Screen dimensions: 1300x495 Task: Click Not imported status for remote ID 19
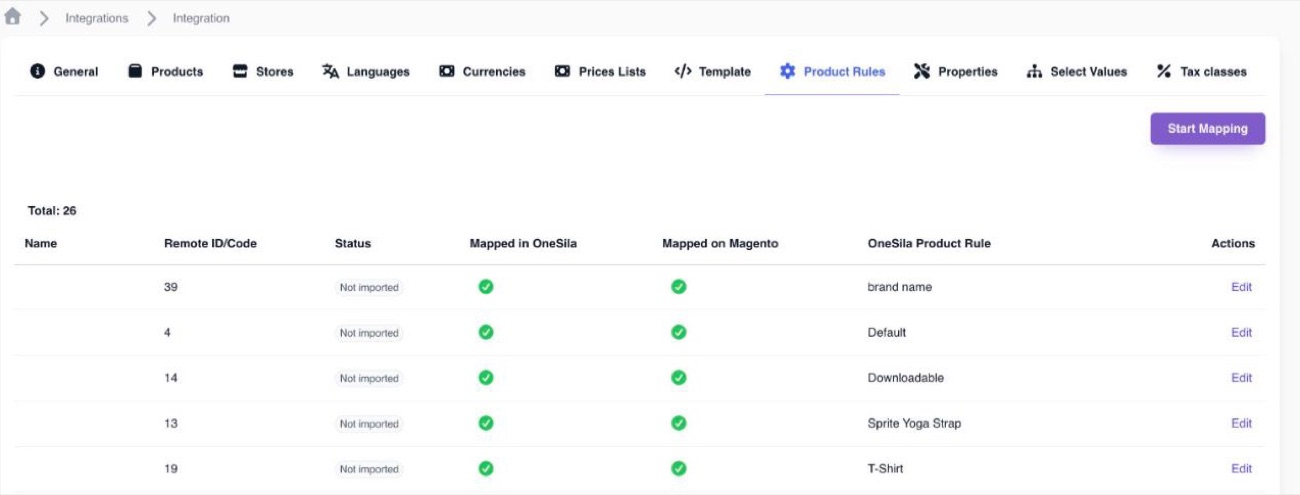tap(369, 469)
